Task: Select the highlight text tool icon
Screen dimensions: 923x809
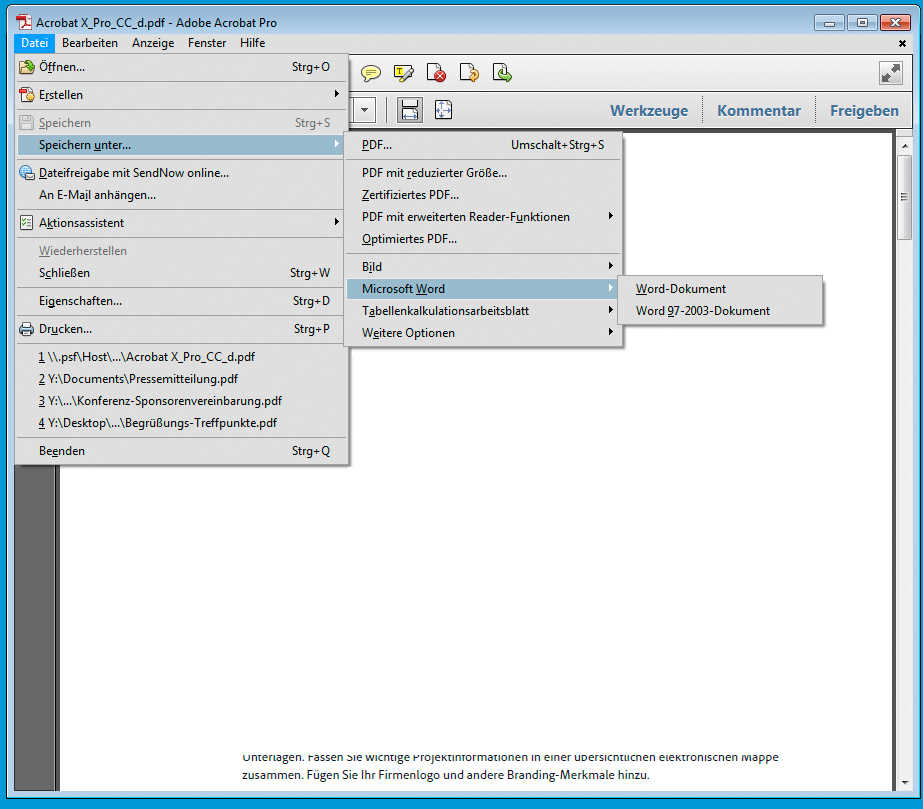Action: click(x=403, y=73)
